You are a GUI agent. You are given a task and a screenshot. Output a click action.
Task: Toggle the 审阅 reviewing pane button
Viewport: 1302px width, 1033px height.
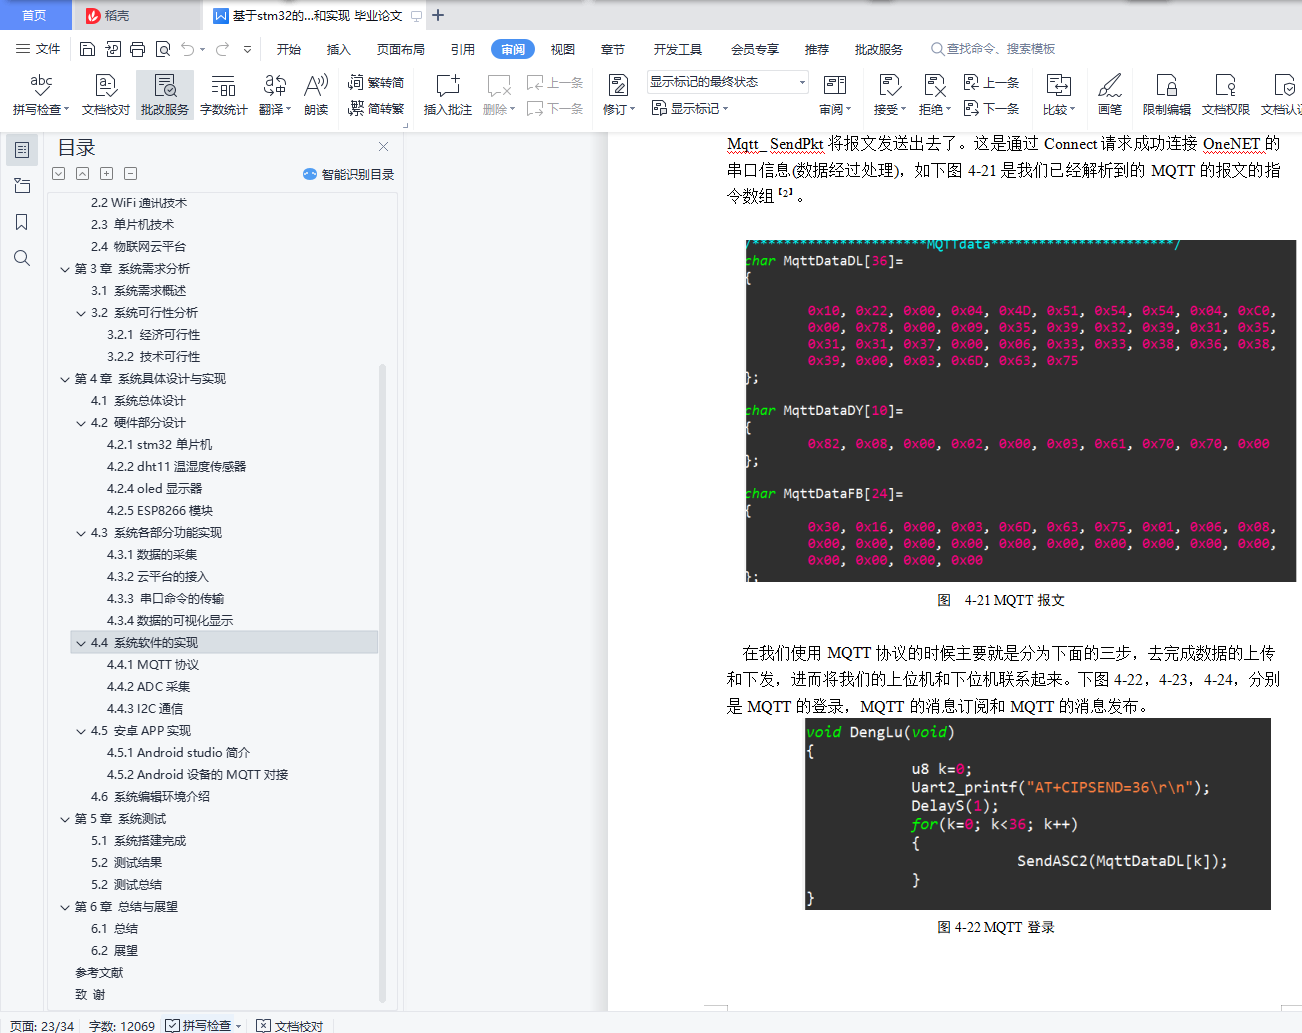835,95
